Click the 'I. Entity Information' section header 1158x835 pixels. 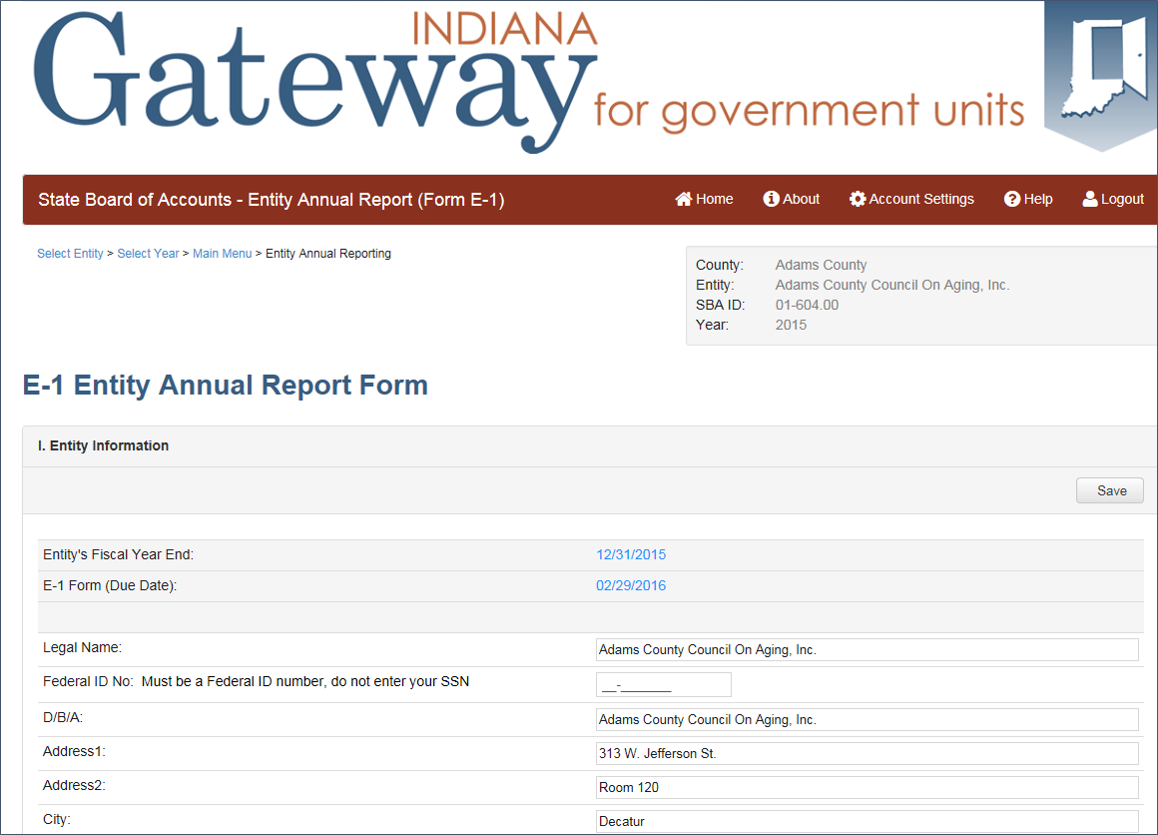point(103,445)
